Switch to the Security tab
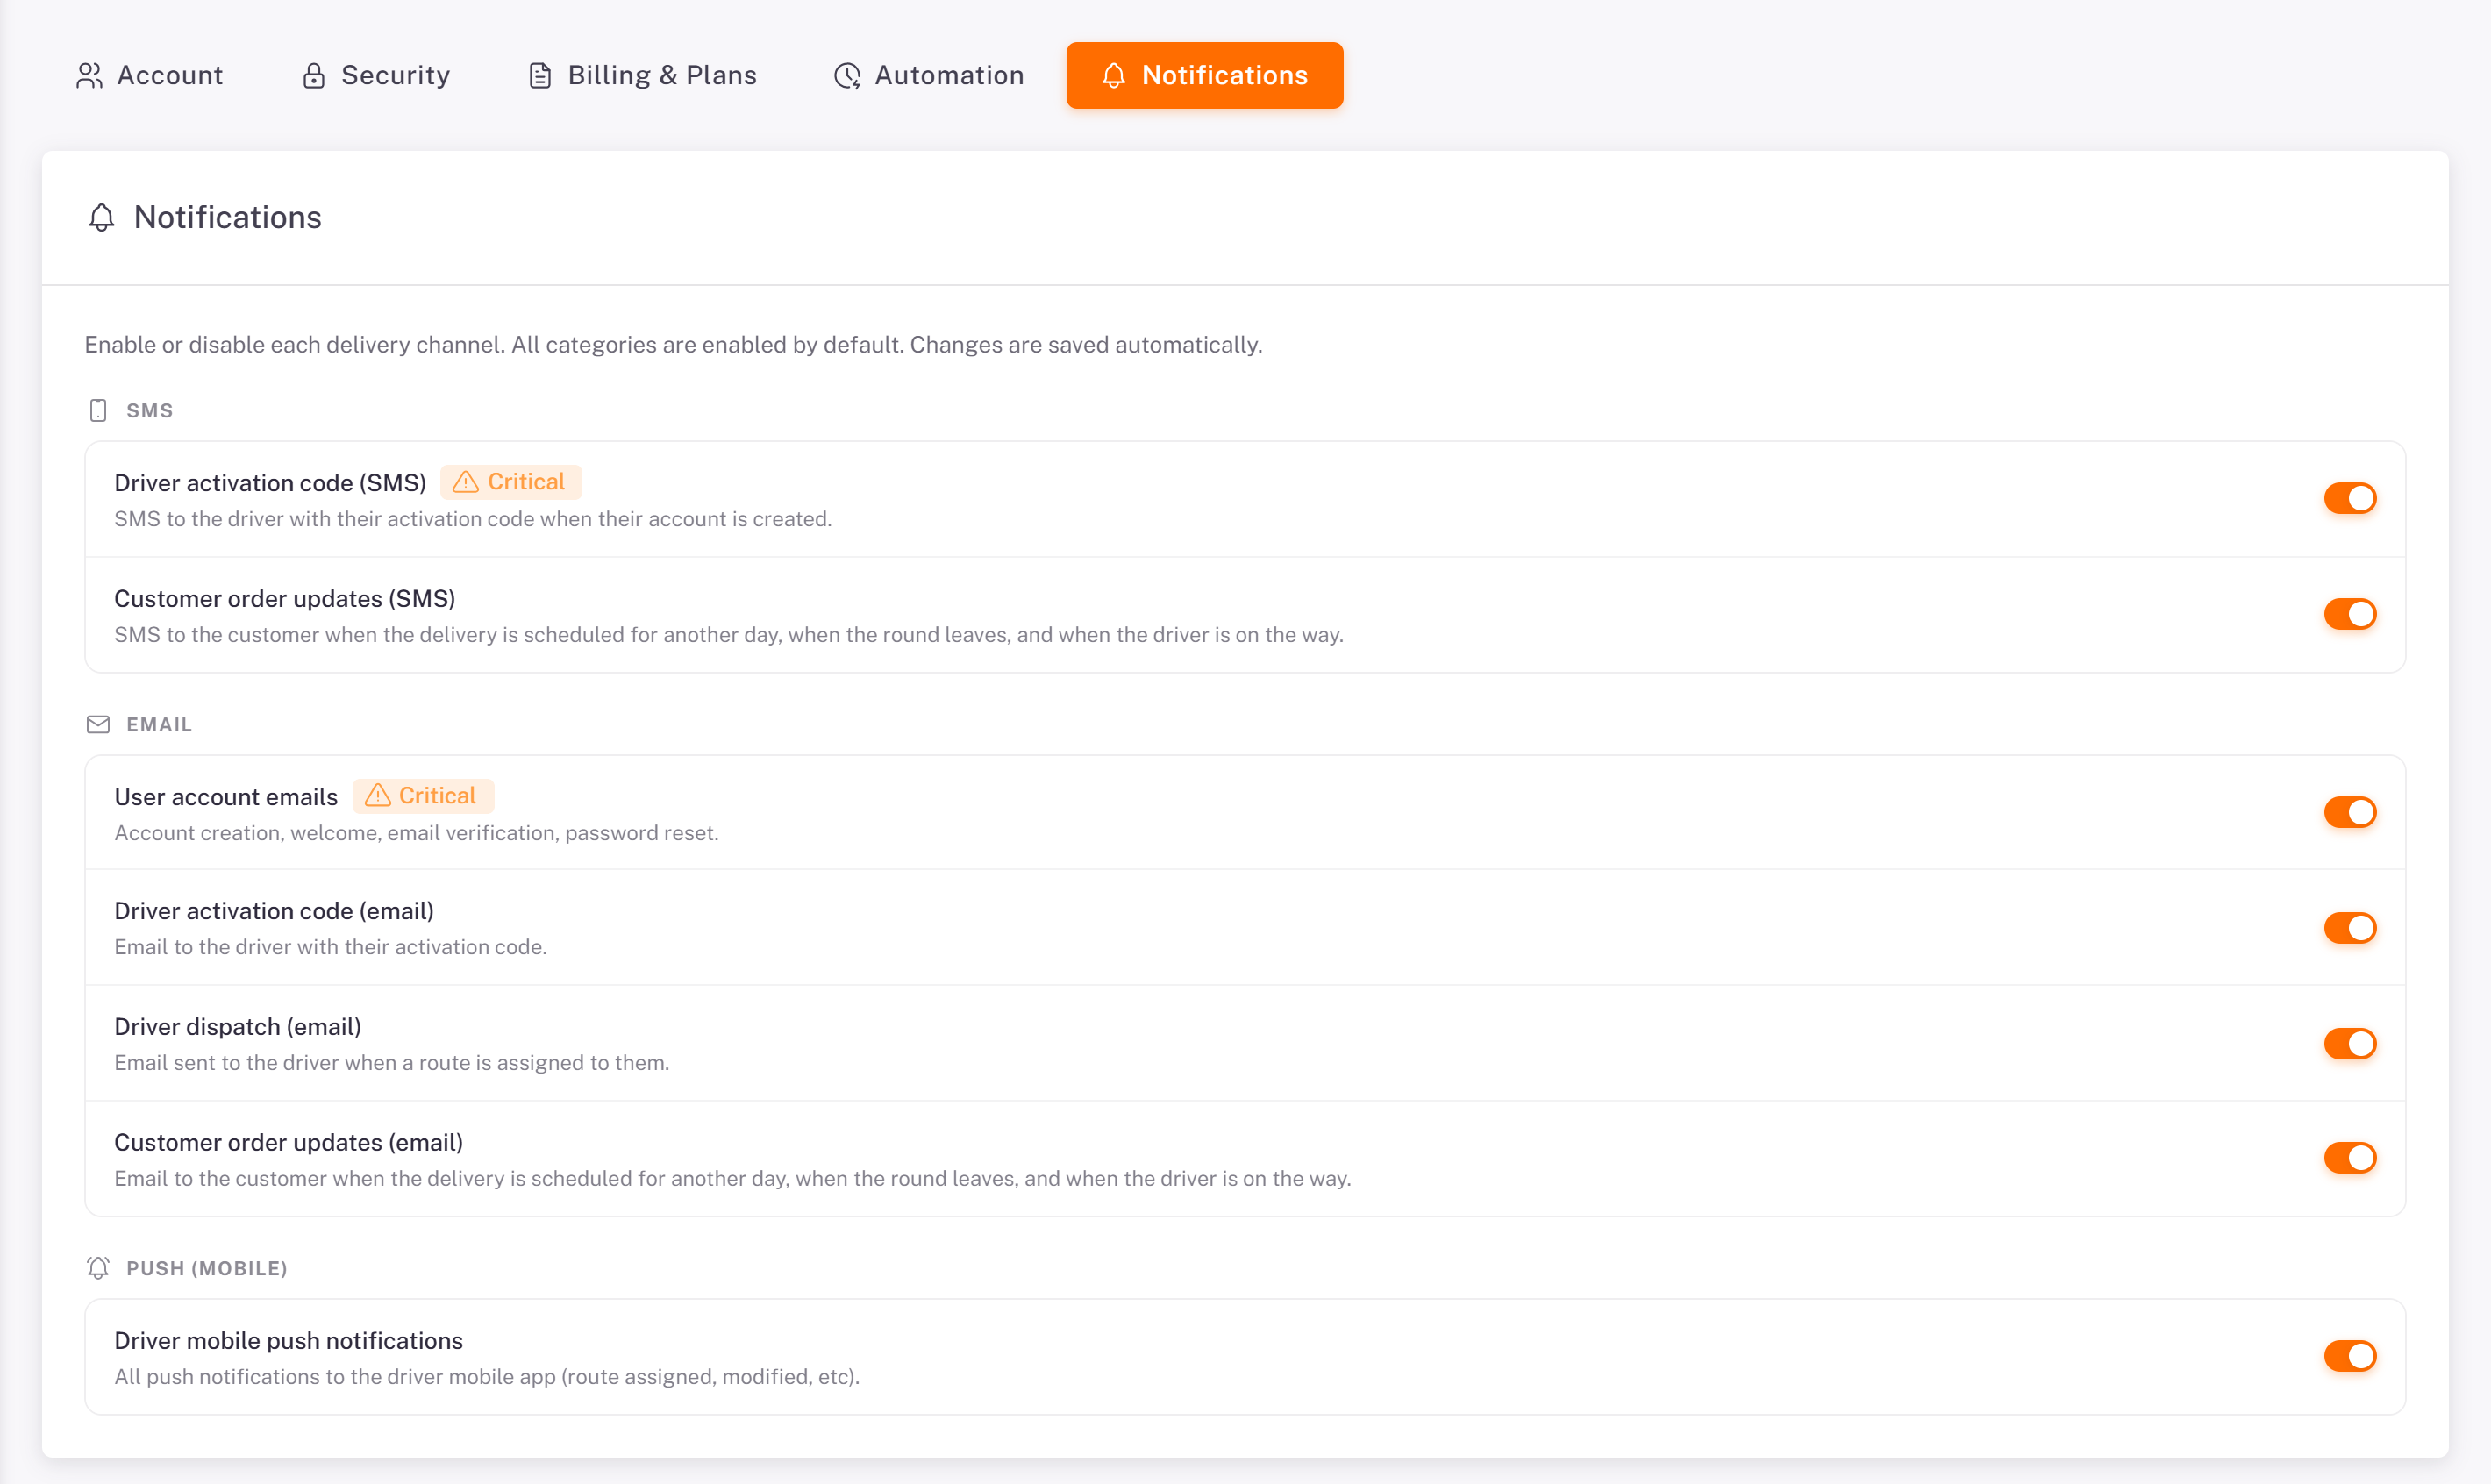2491x1484 pixels. [x=376, y=76]
